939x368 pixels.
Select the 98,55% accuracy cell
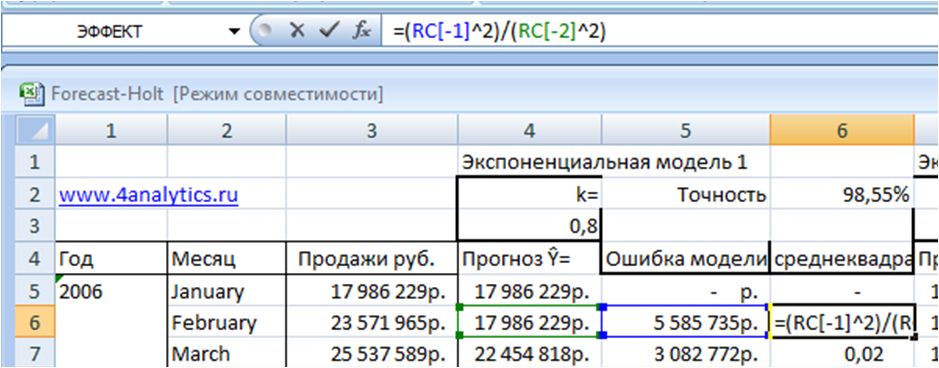pyautogui.click(x=842, y=194)
